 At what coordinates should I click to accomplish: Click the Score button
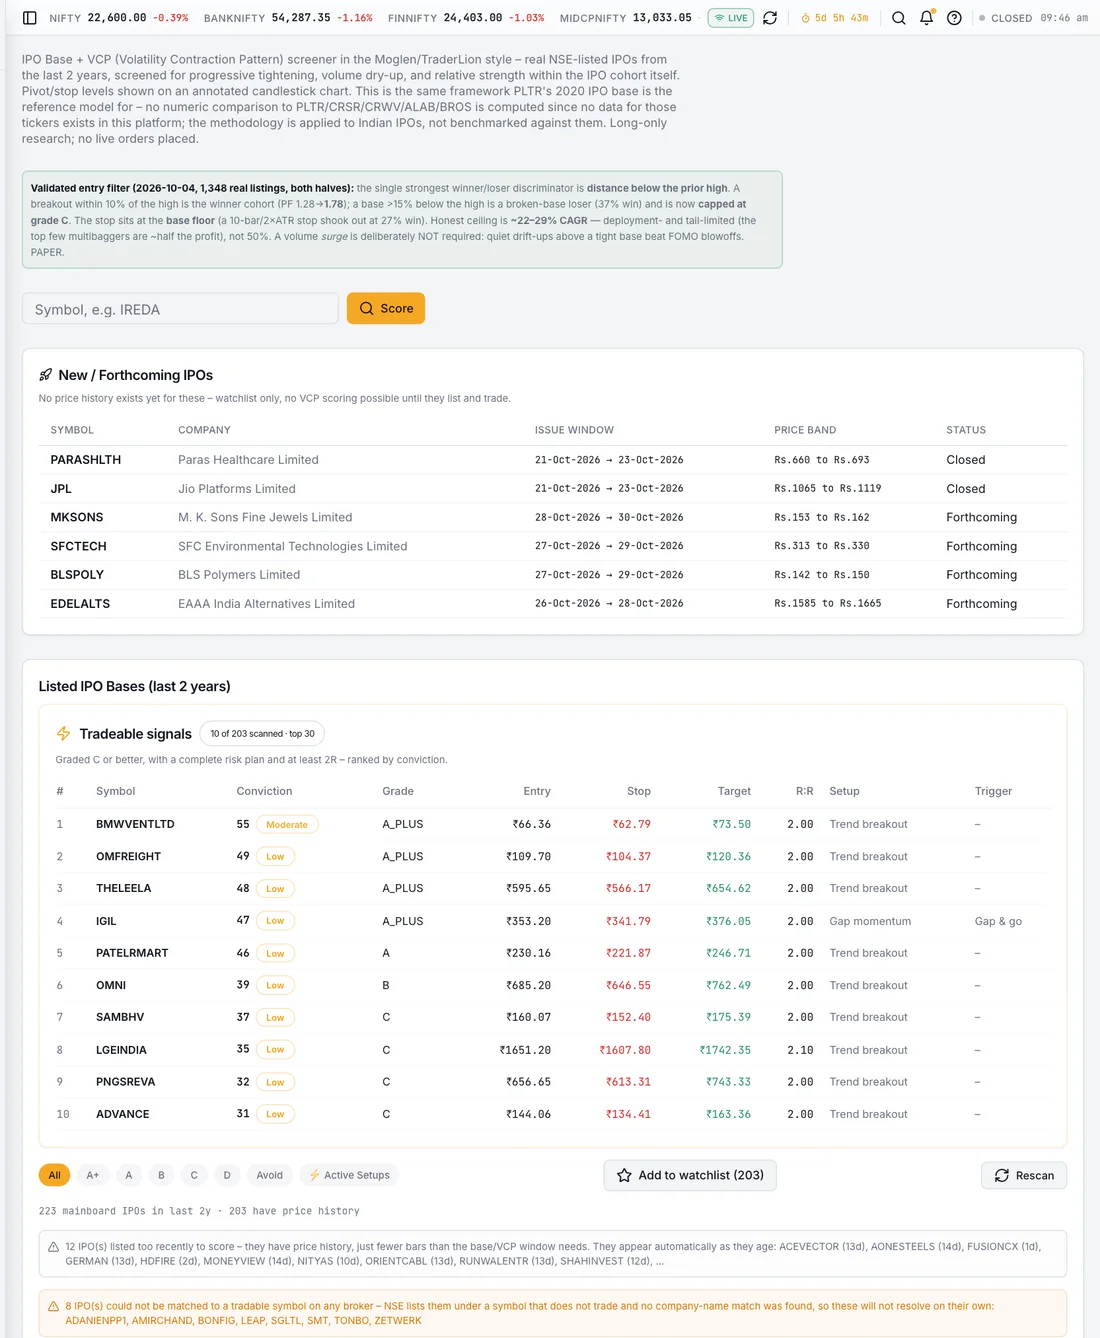(x=386, y=309)
